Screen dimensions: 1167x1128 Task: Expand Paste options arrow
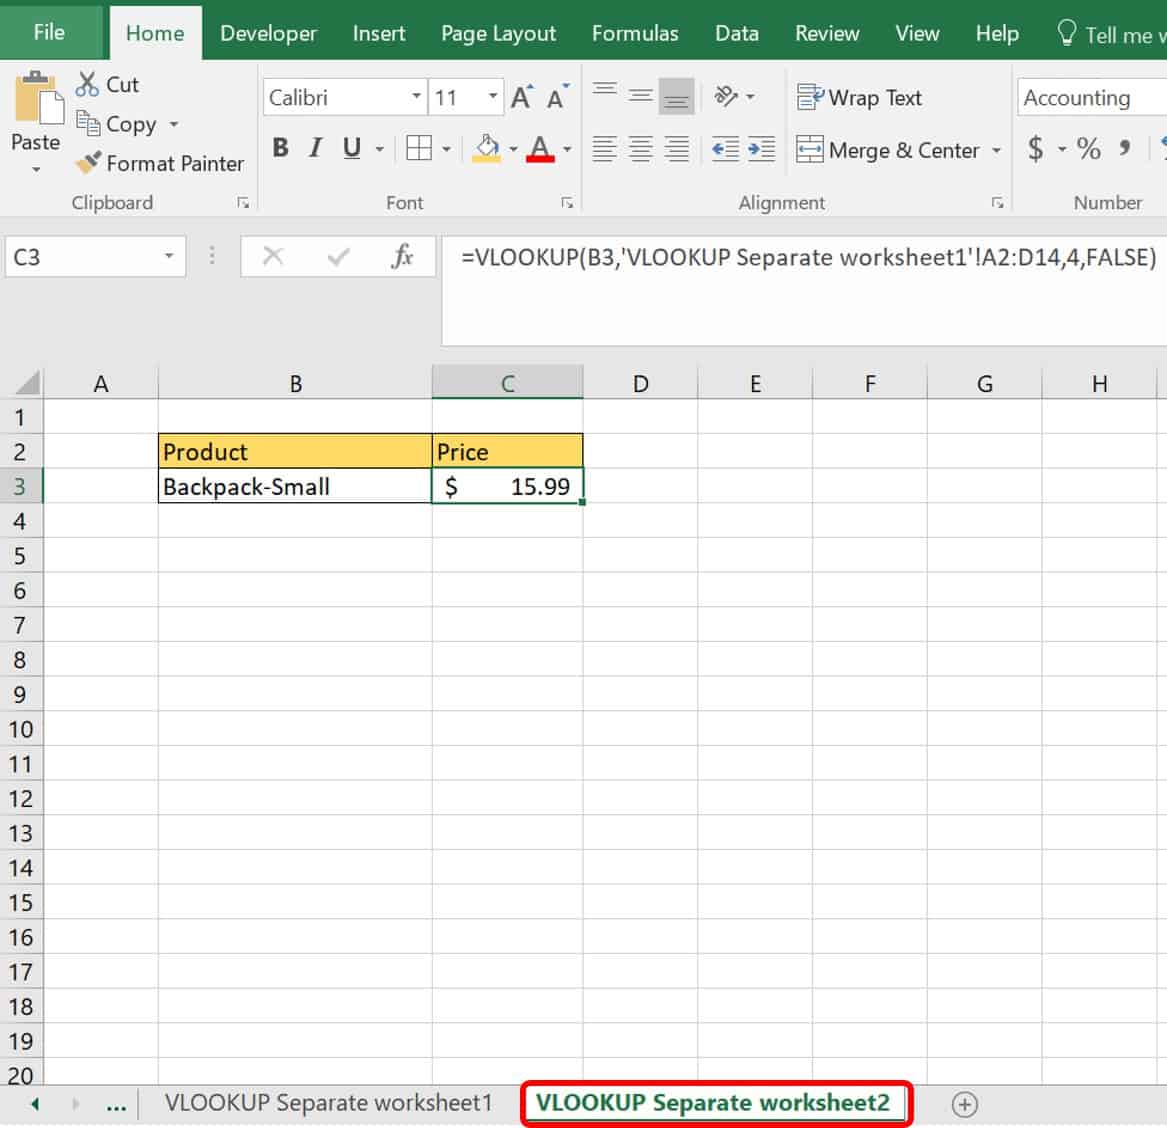(36, 170)
